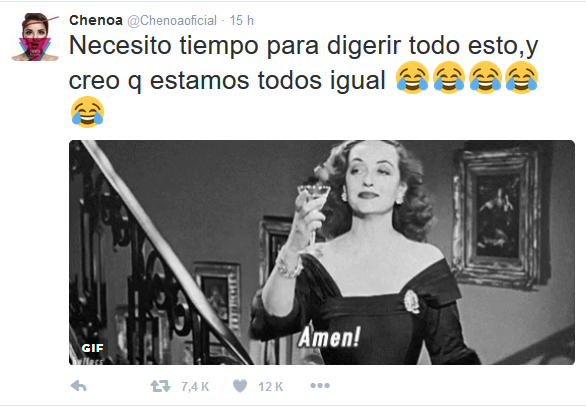586x407 pixels.
Task: Click the large framed painting inside the GIF
Action: click(497, 217)
